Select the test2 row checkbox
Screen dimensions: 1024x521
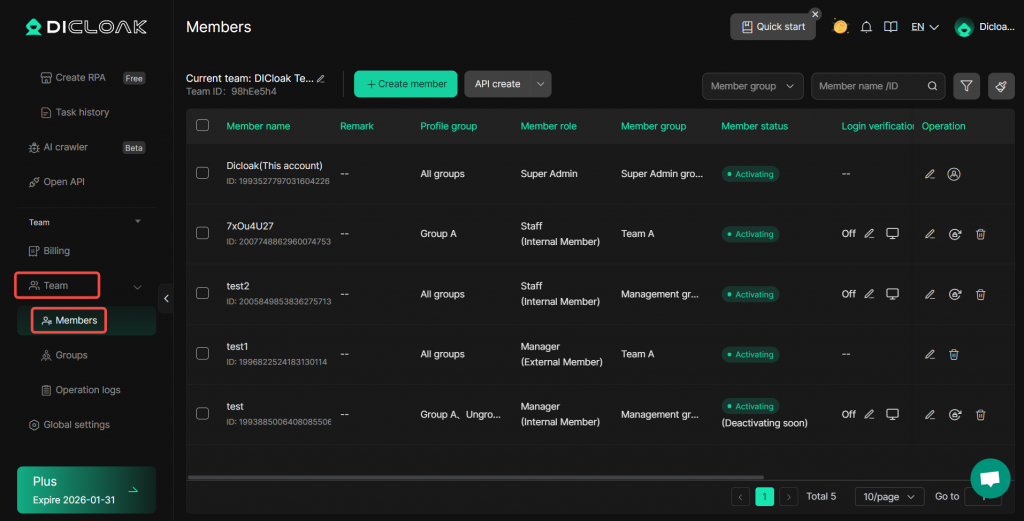tap(203, 293)
